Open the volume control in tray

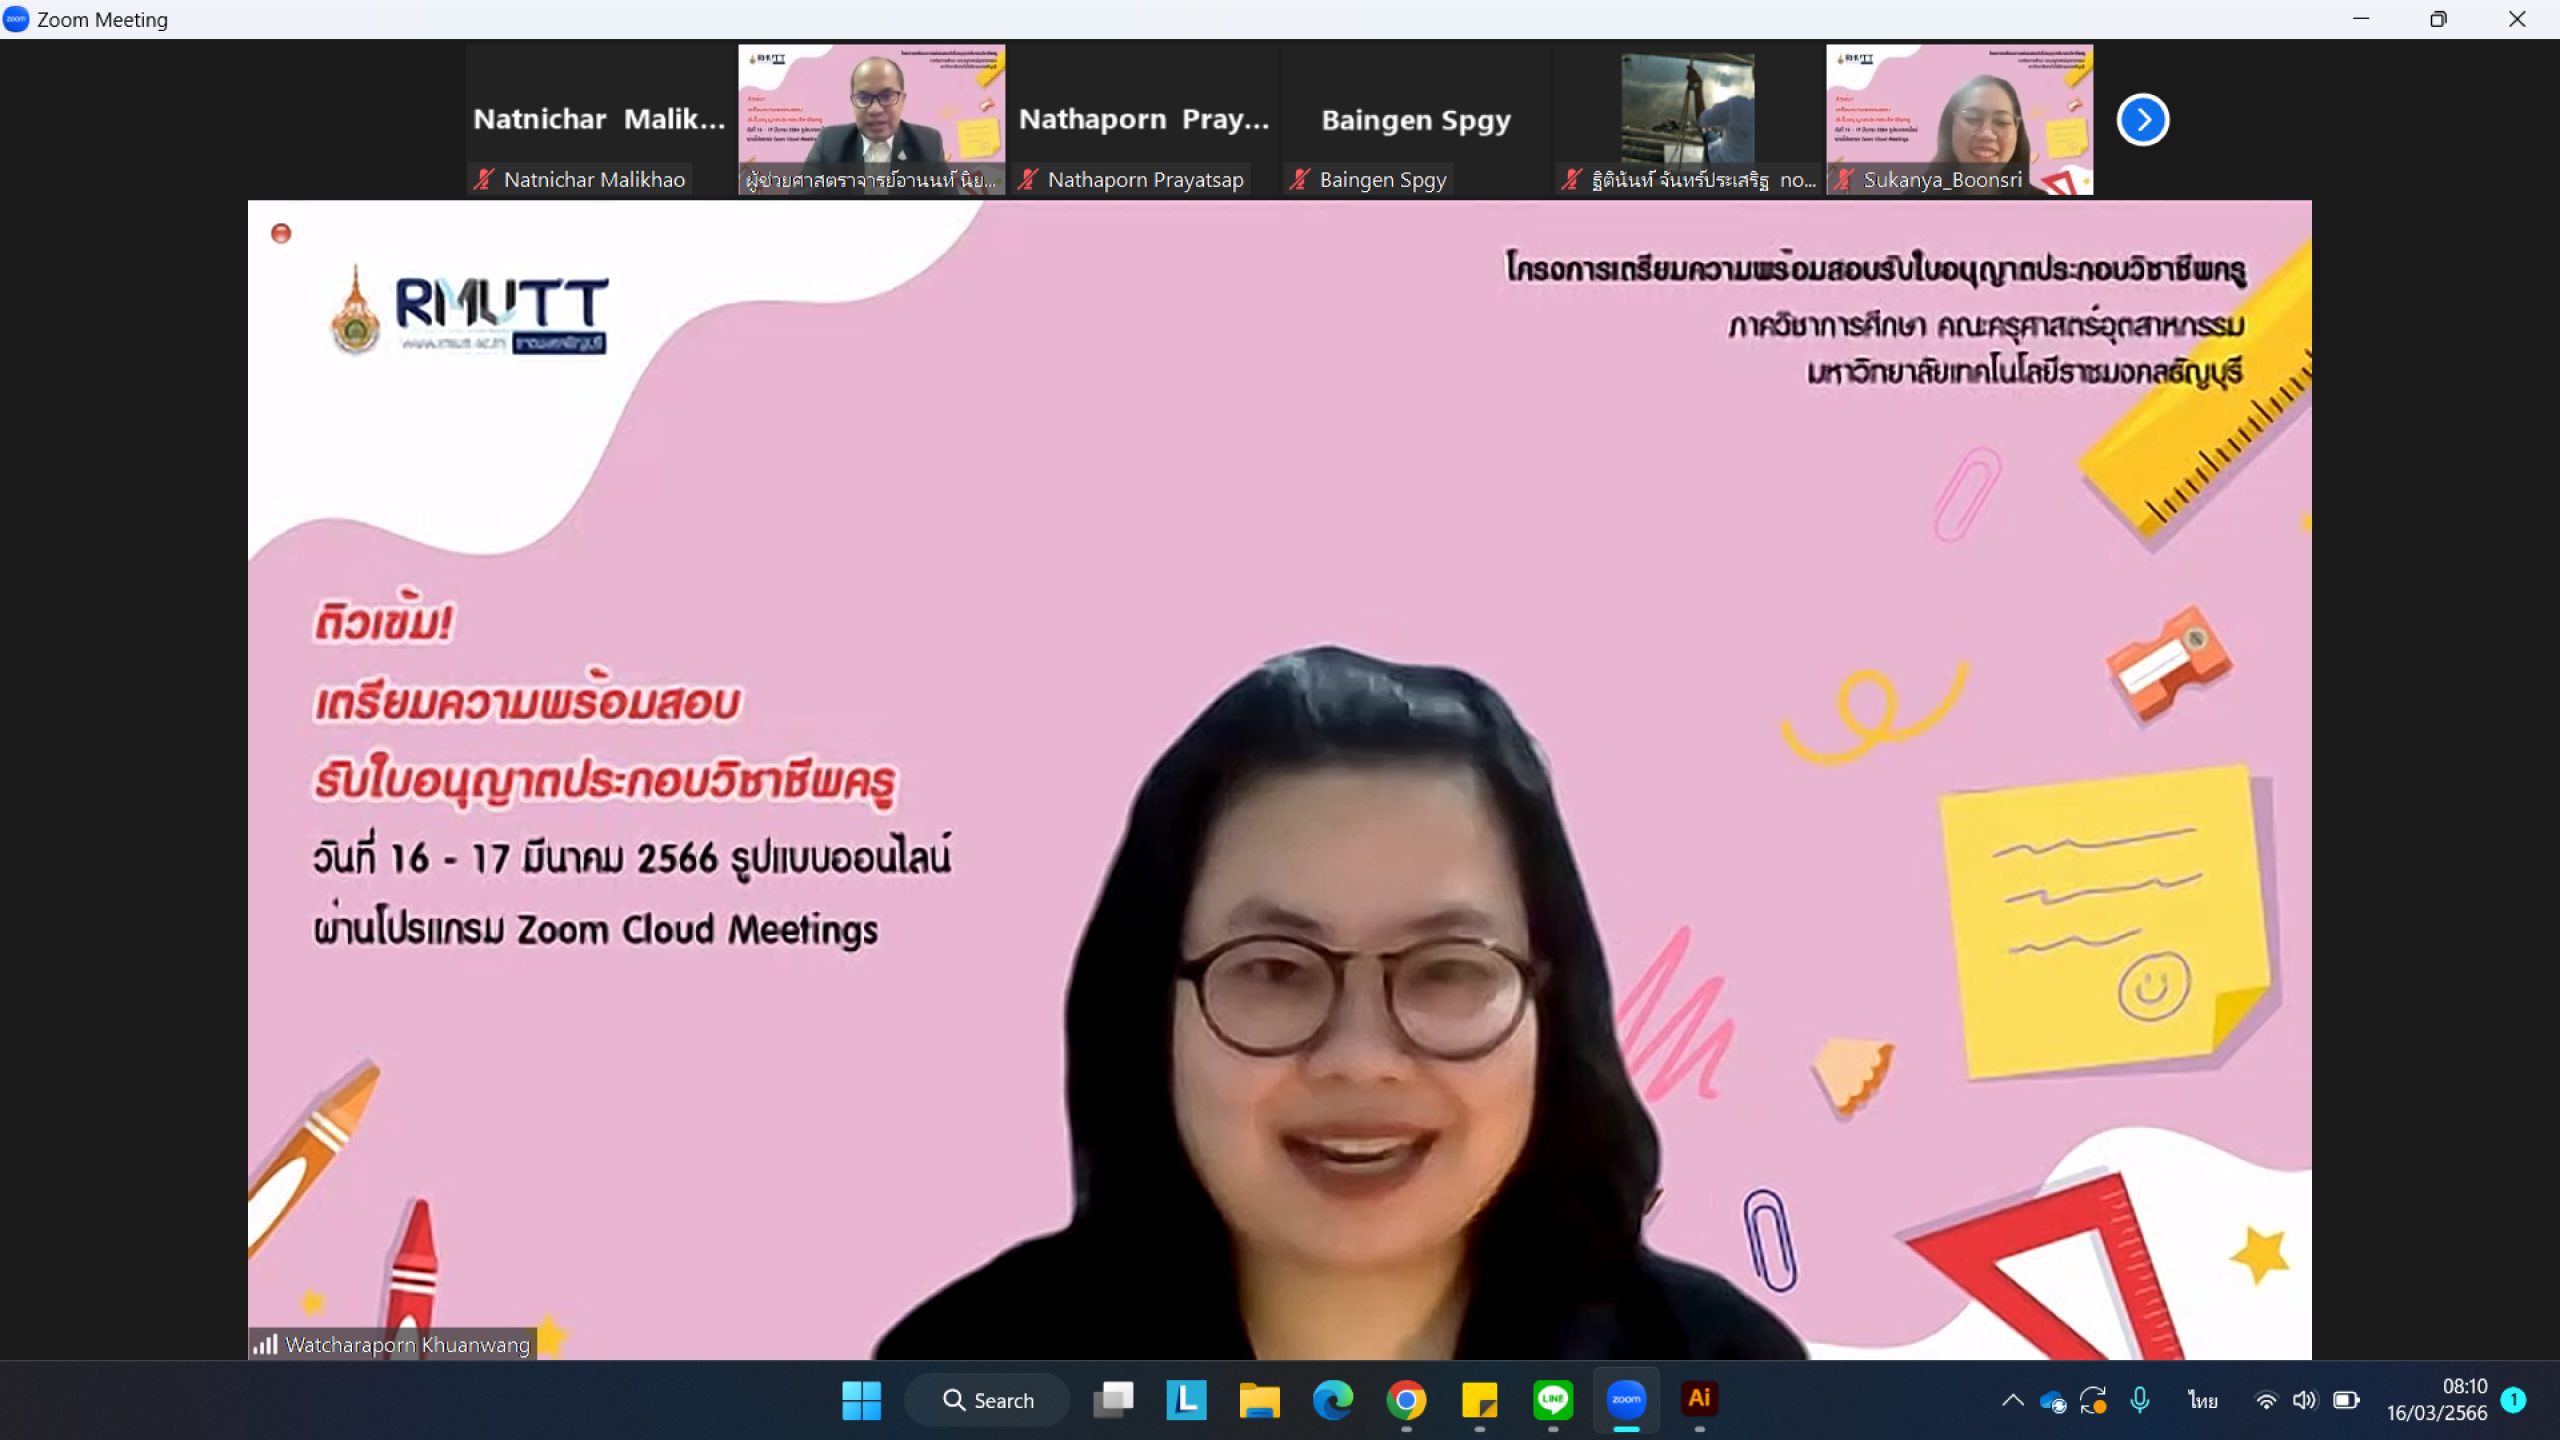(x=2305, y=1400)
